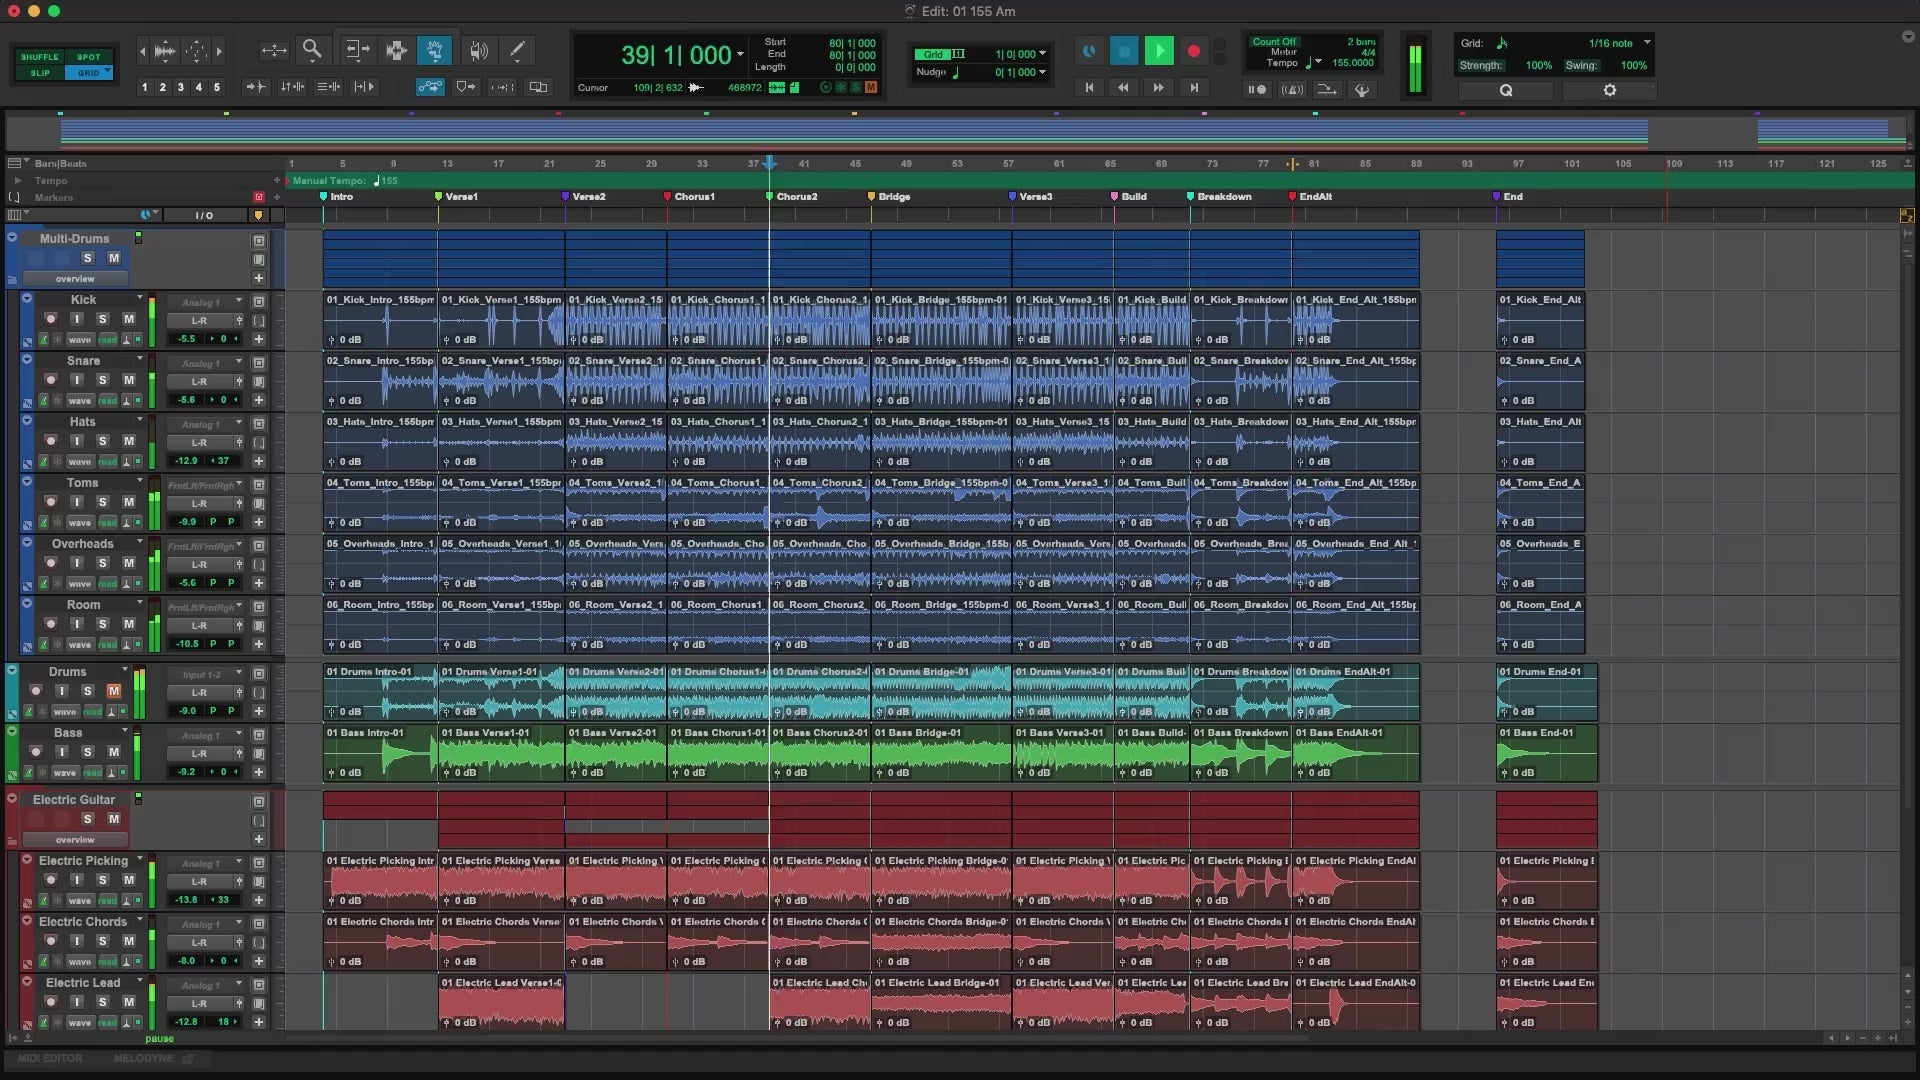Select the Pencil tool
Image resolution: width=1920 pixels, height=1080 pixels.
[517, 50]
